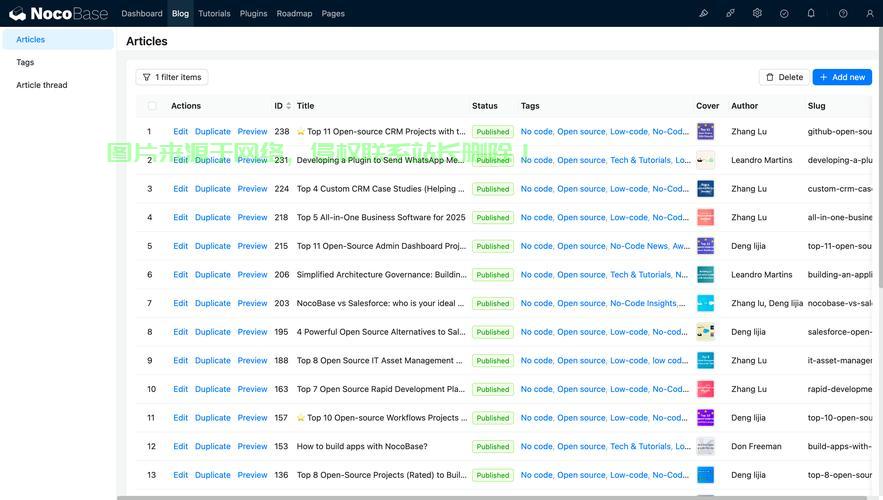Screen dimensions: 883x500
Task: Click the Status column header
Action: [x=485, y=106]
